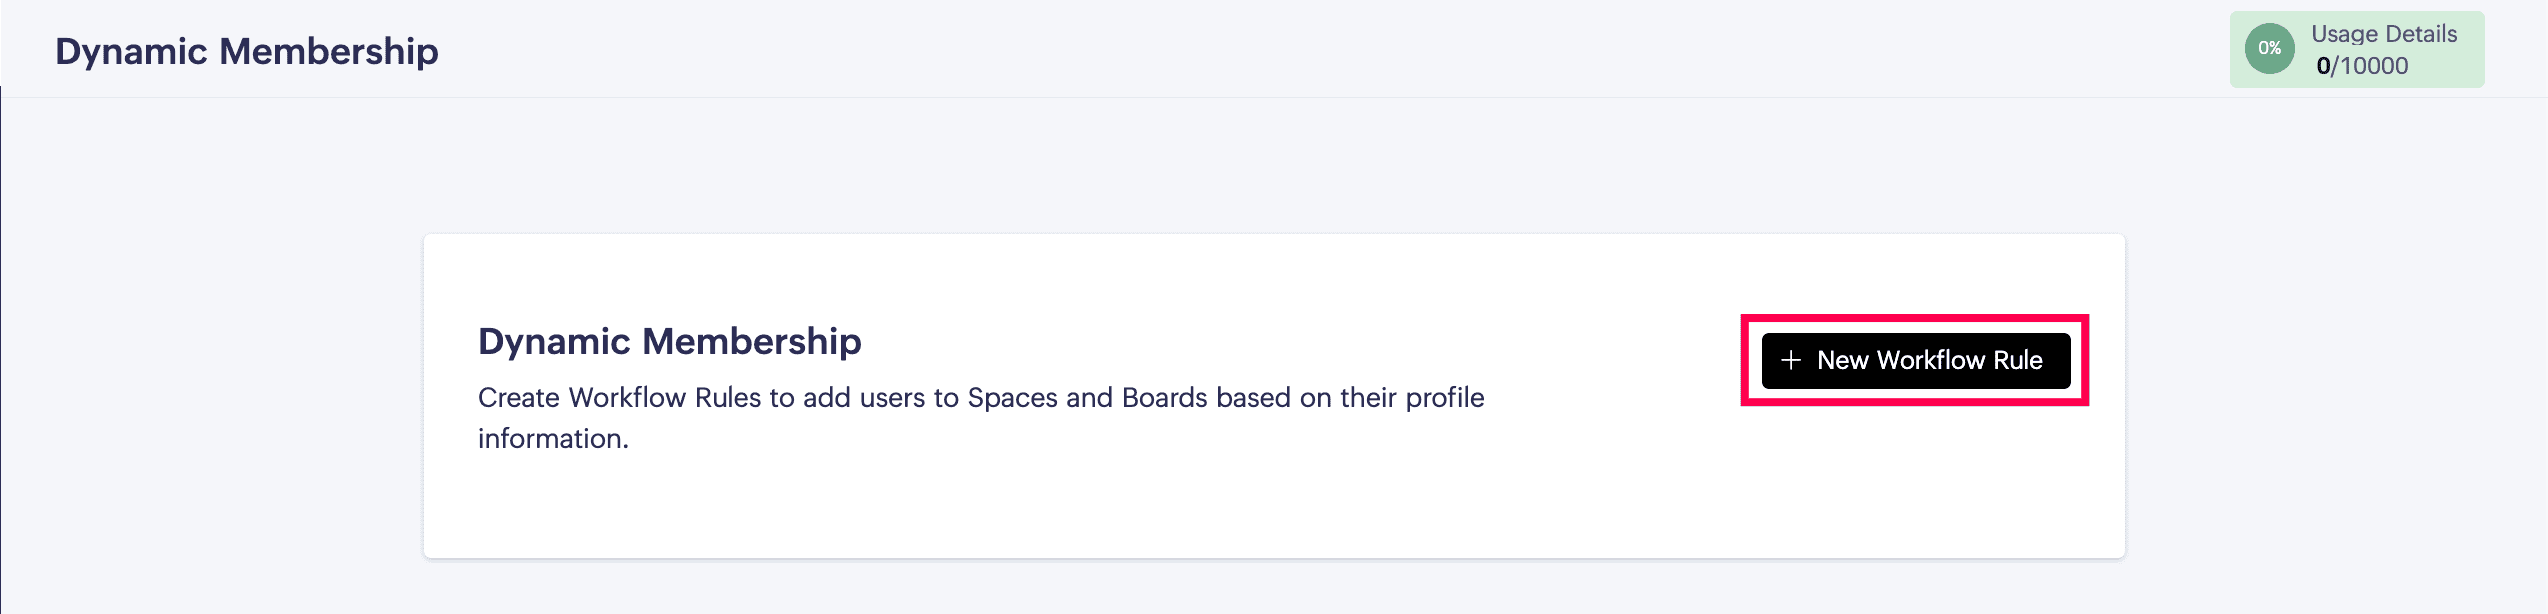Click the word "Membership" in page header
The width and height of the screenshot is (2548, 614).
click(329, 51)
